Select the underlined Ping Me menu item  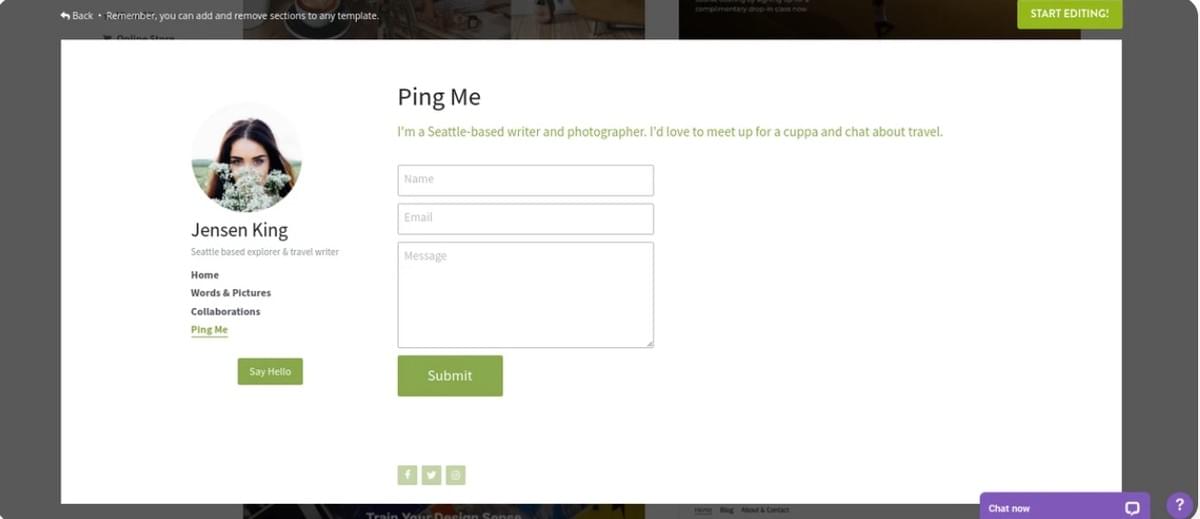(x=209, y=330)
